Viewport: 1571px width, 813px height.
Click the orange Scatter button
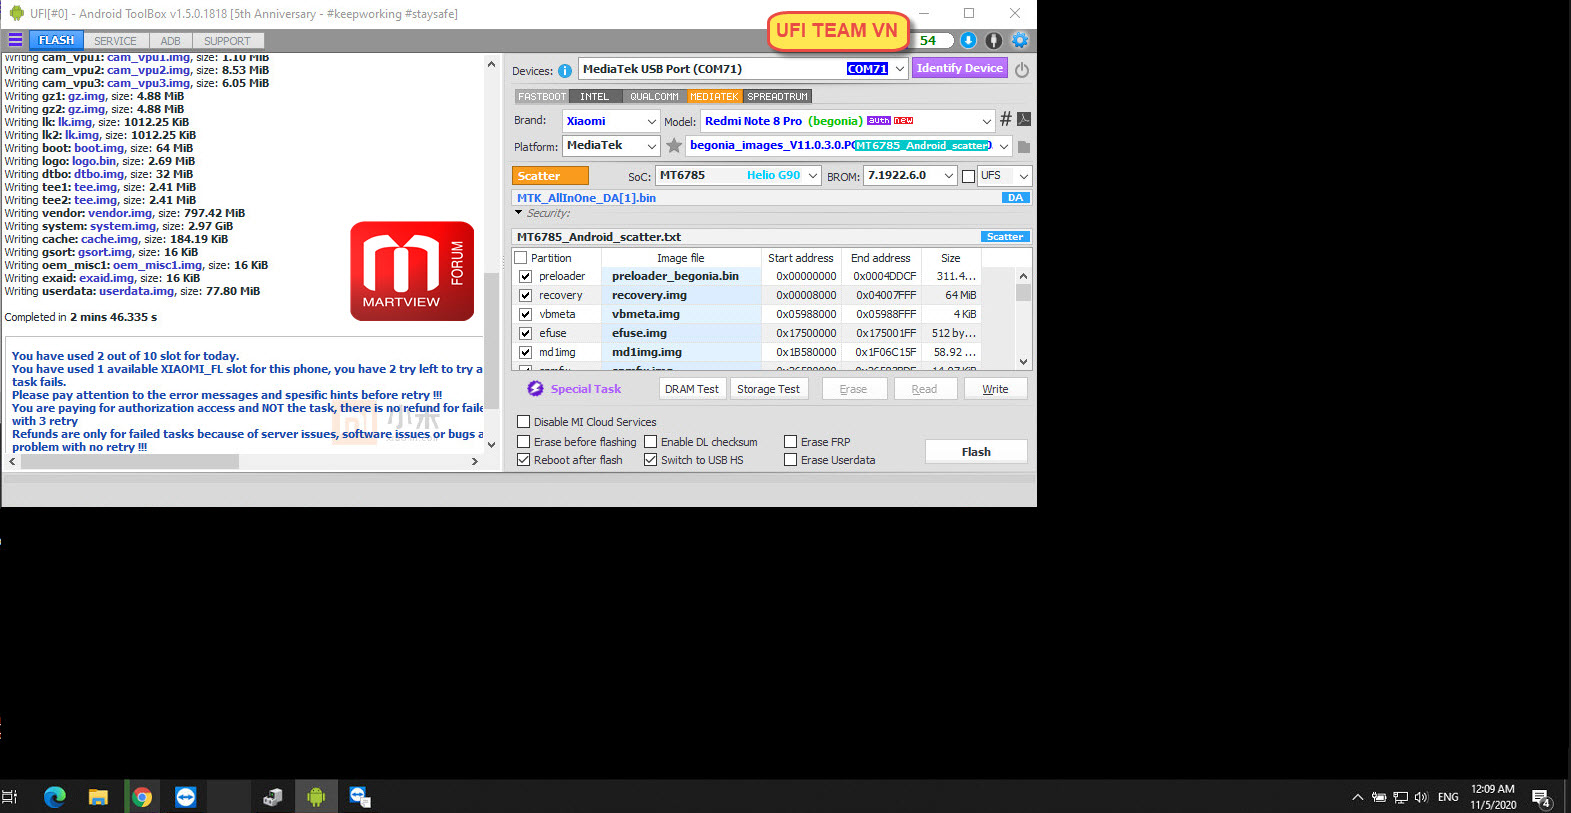click(x=550, y=176)
